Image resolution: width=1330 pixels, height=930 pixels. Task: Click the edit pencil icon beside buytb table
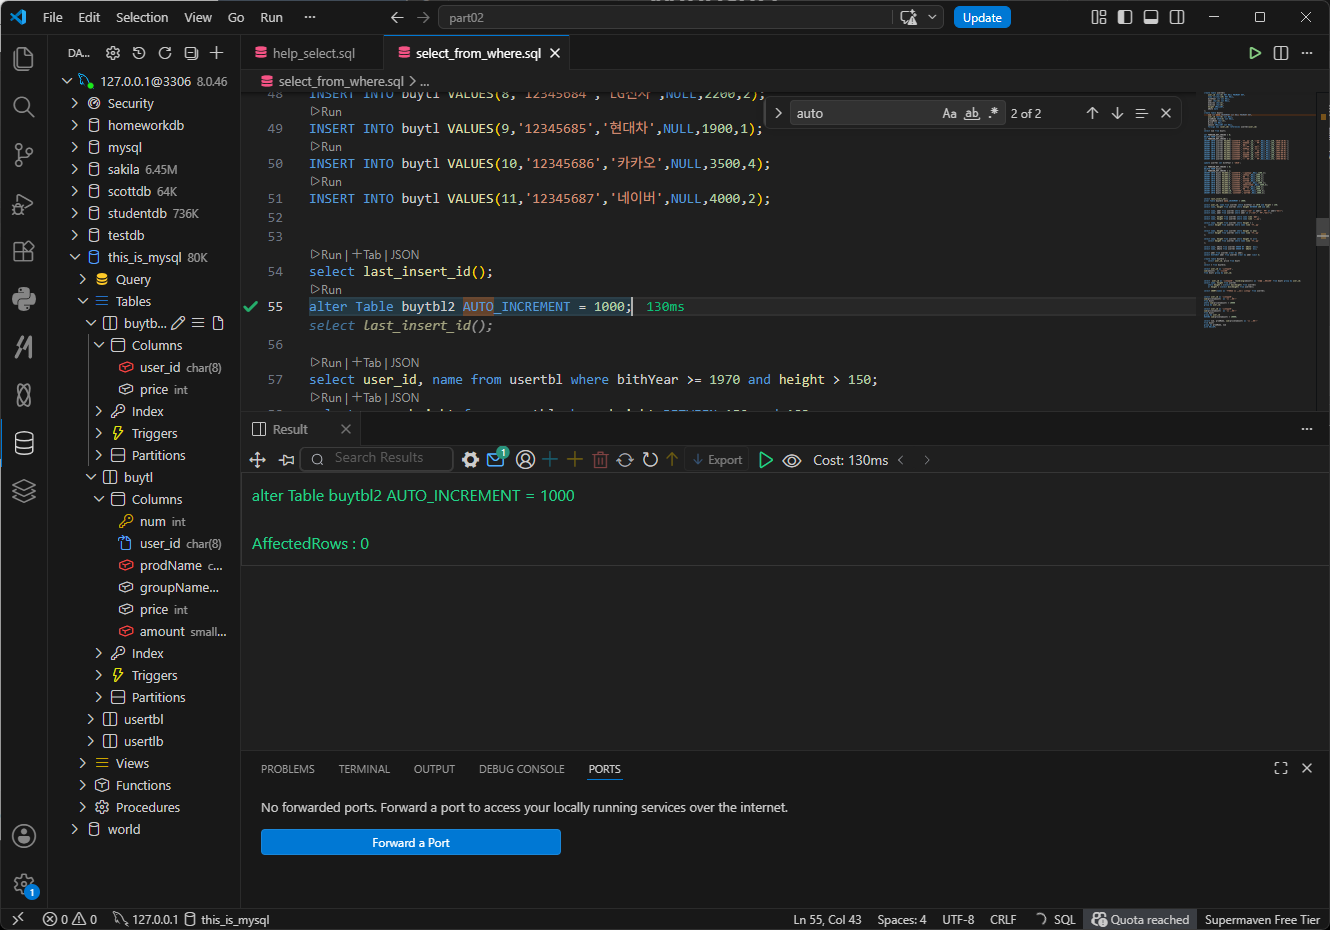point(178,323)
